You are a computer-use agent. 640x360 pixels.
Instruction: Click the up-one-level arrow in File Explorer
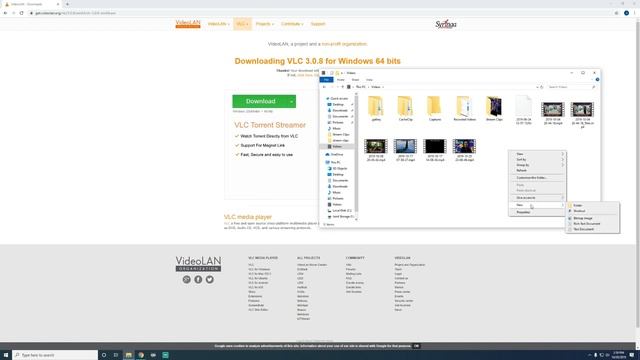click(342, 87)
